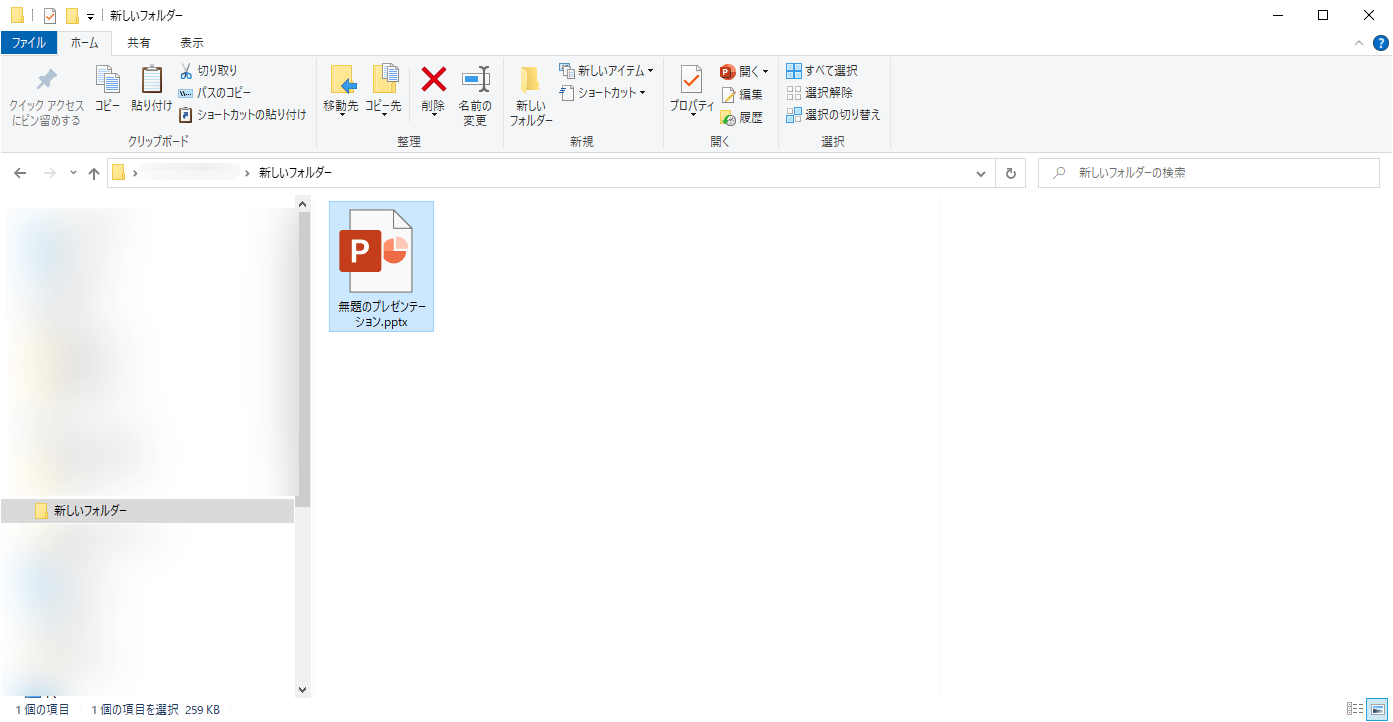Open the Delete (削除) dropdown arrow
Image resolution: width=1393 pixels, height=722 pixels.
[x=433, y=114]
